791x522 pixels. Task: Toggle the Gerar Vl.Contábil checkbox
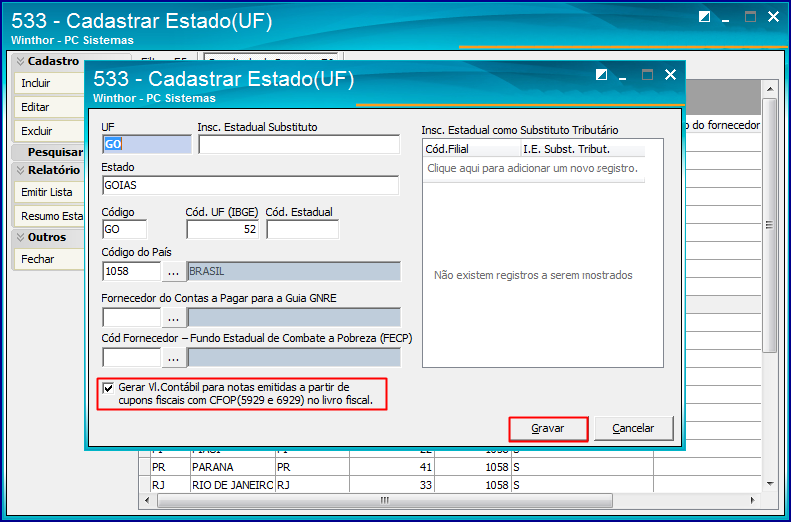(108, 388)
